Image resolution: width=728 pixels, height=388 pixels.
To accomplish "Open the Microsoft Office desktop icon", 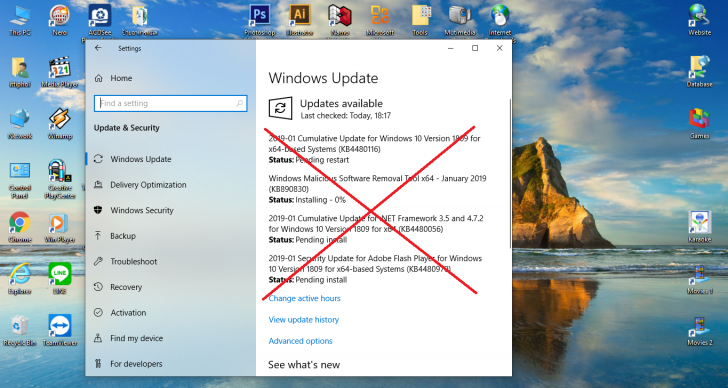I will click(380, 20).
